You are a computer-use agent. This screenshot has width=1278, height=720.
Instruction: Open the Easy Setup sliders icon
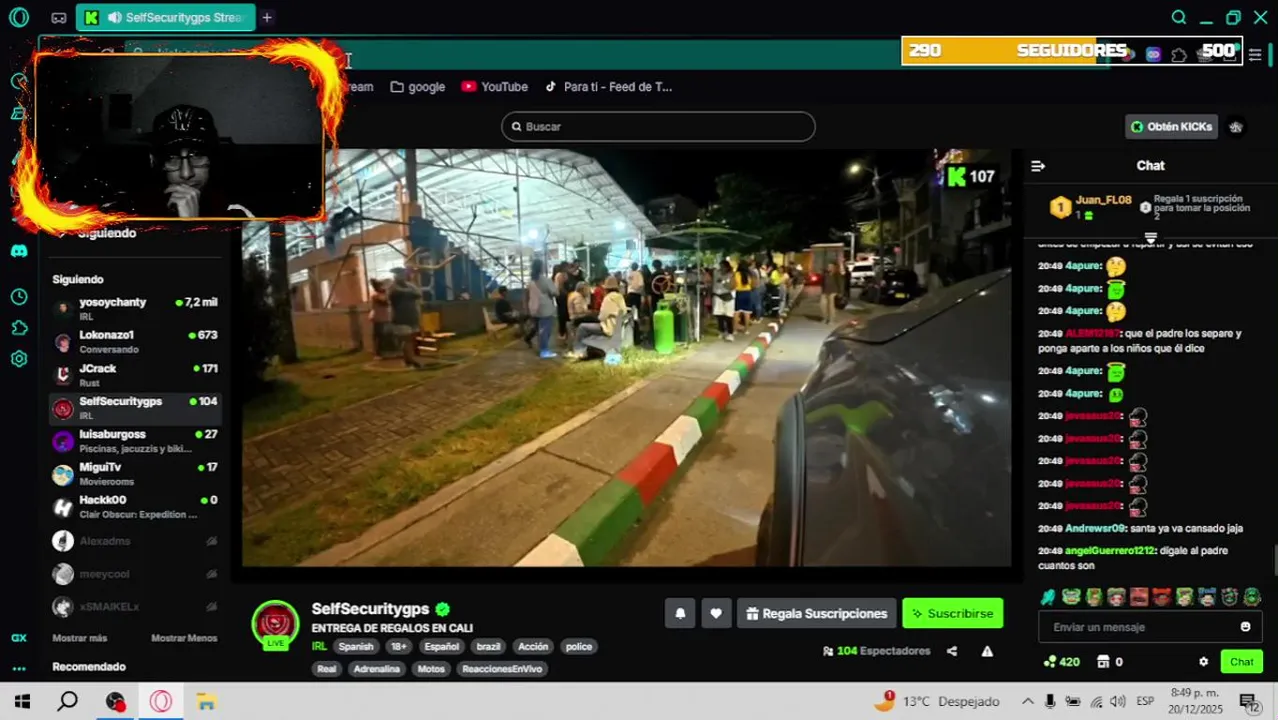(x=1255, y=55)
